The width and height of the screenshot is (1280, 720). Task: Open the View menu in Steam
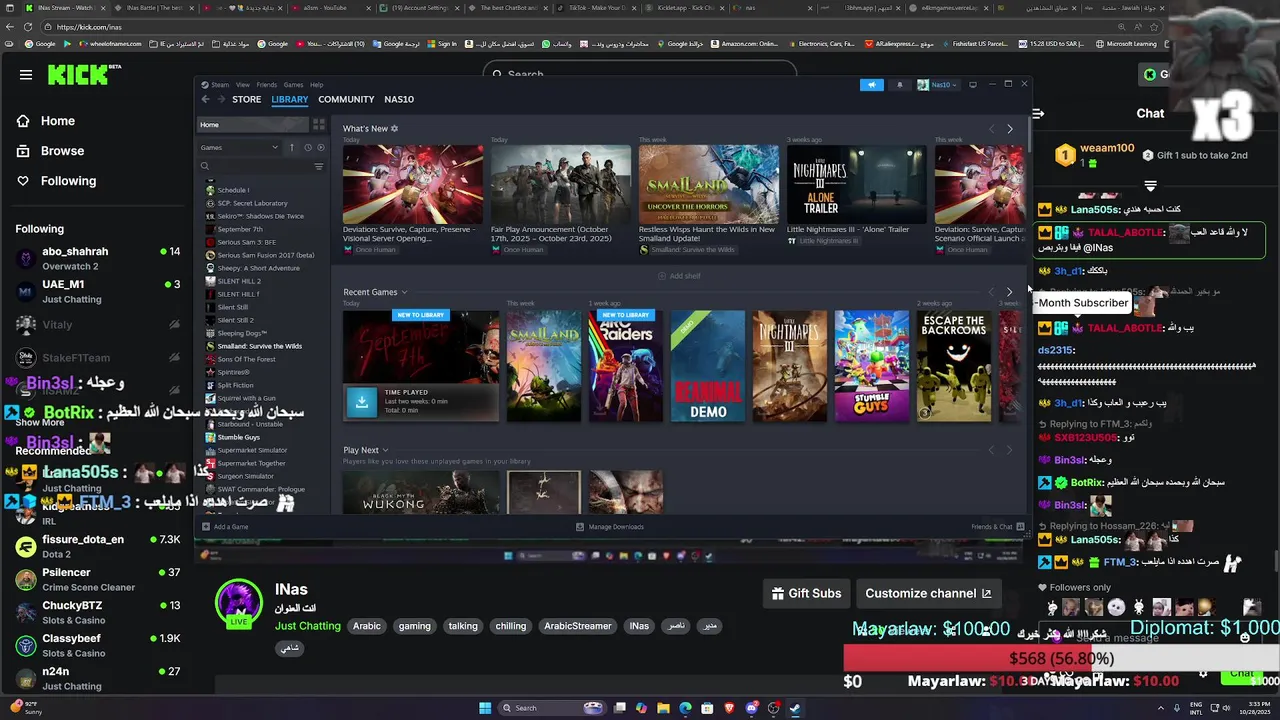coord(243,85)
